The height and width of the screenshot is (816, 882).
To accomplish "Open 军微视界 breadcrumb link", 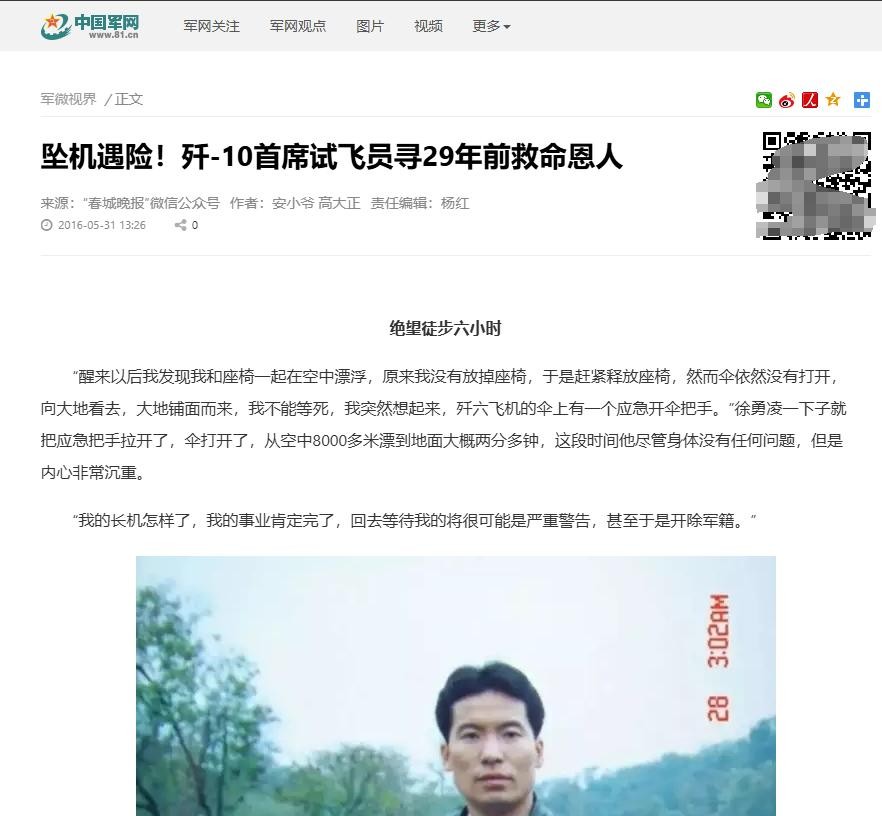I will point(69,99).
